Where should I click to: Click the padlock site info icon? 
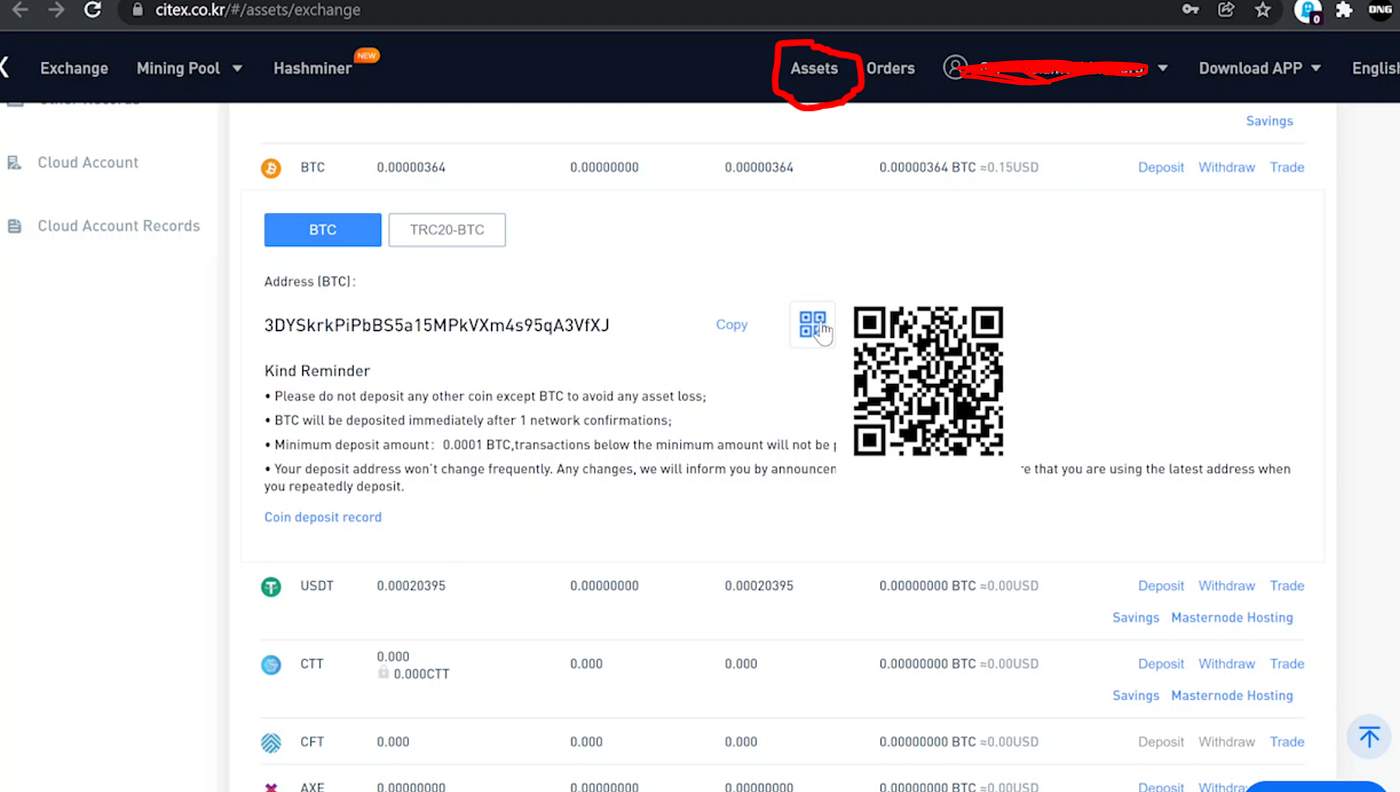[138, 10]
